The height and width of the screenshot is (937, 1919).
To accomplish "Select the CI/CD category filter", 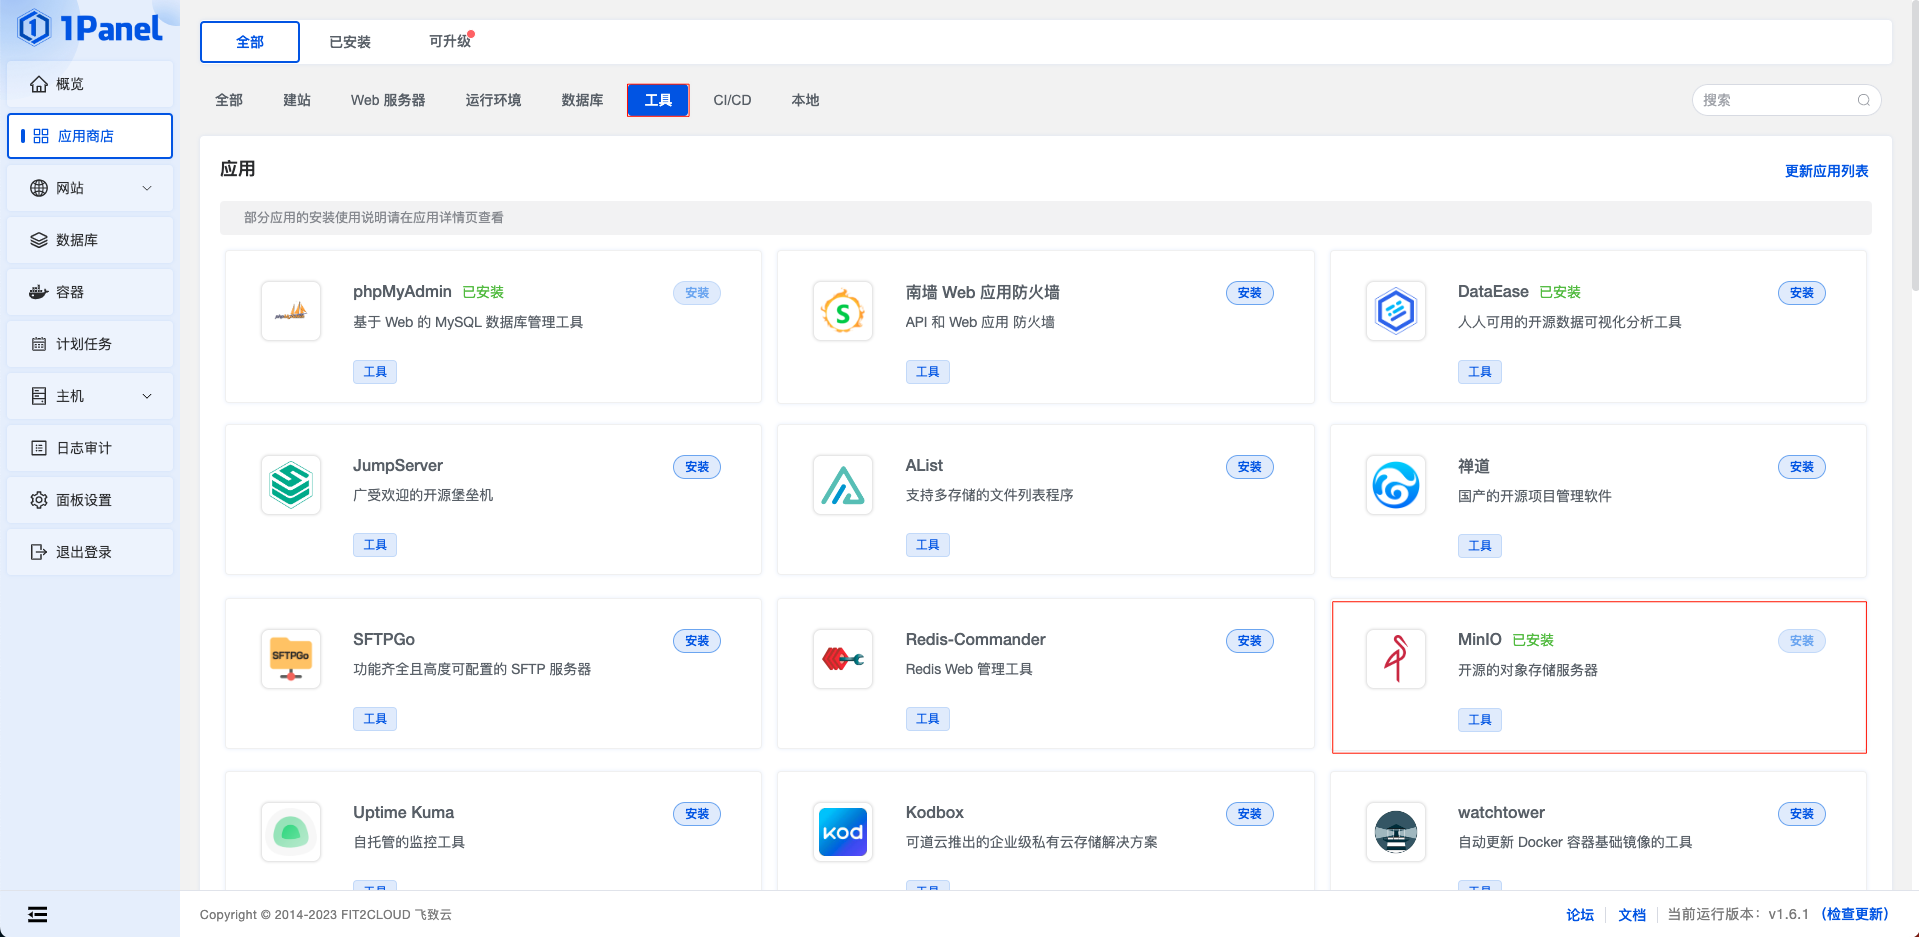I will [732, 100].
